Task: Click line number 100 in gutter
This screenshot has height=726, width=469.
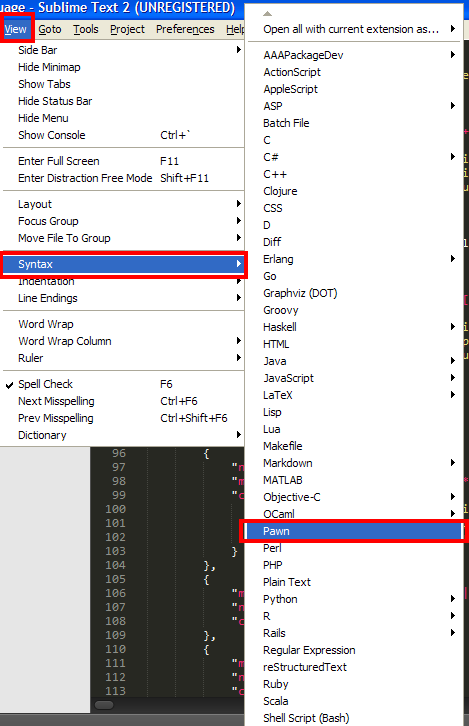Action: pos(115,509)
